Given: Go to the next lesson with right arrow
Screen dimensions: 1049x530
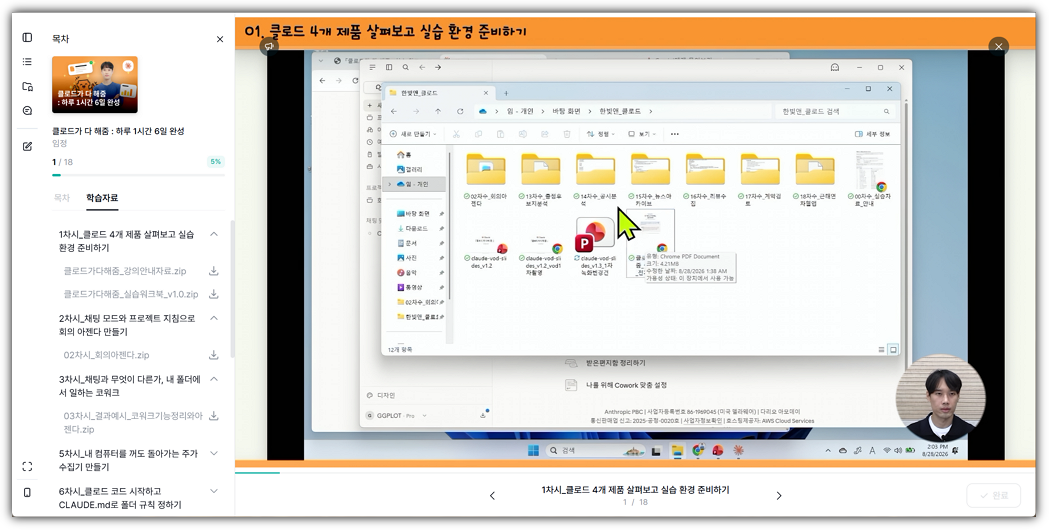Looking at the screenshot, I should coord(779,496).
